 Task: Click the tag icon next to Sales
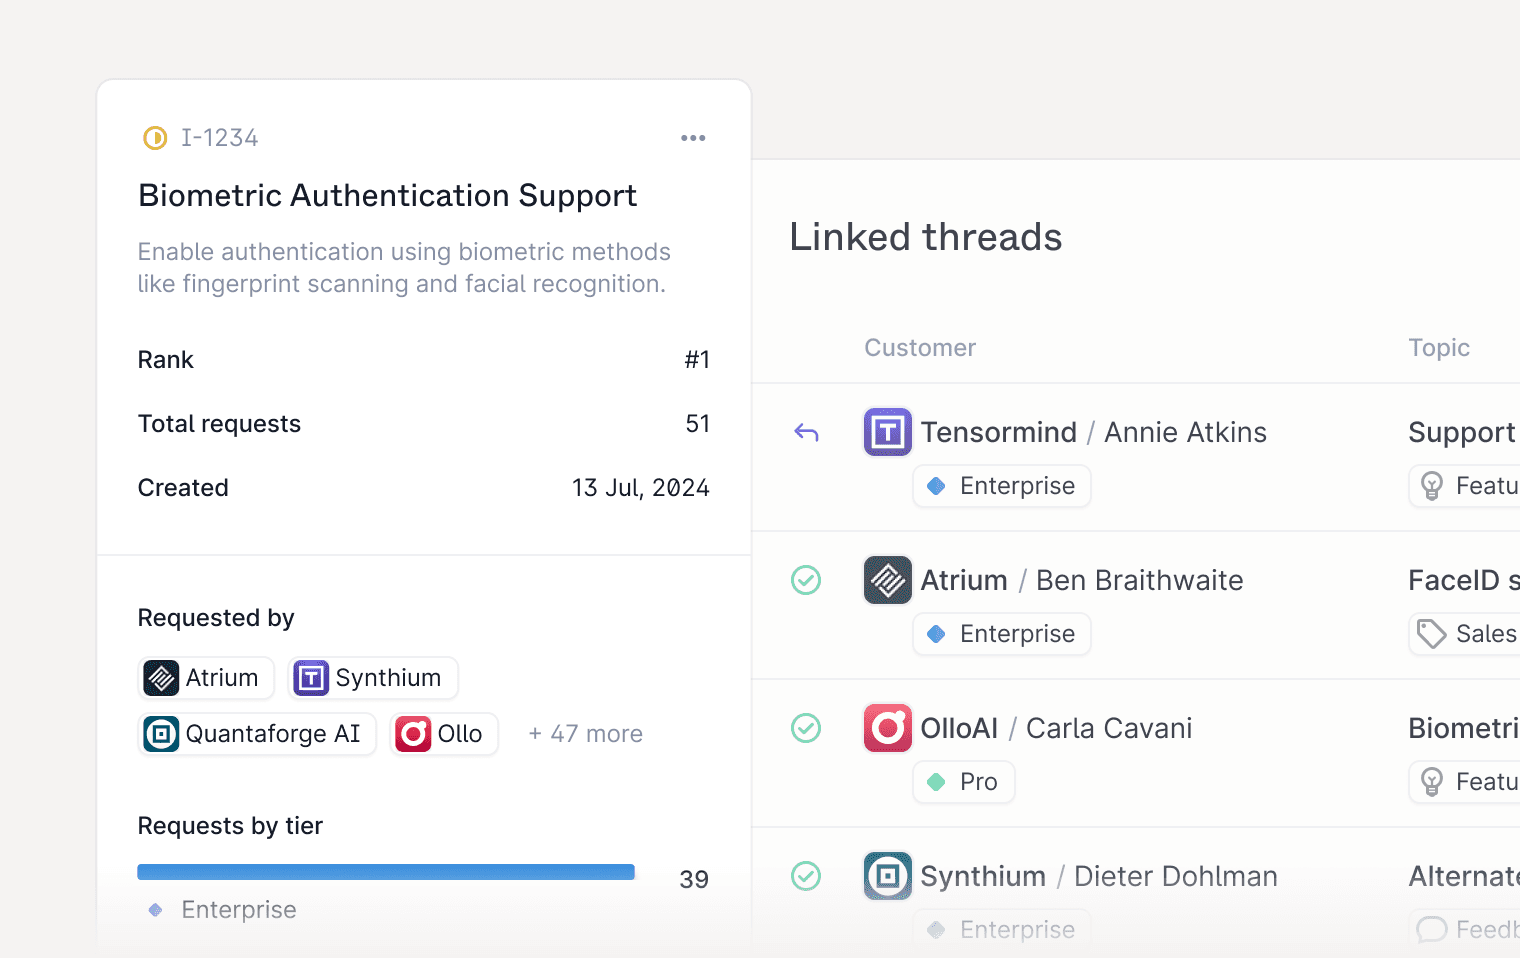[1432, 634]
